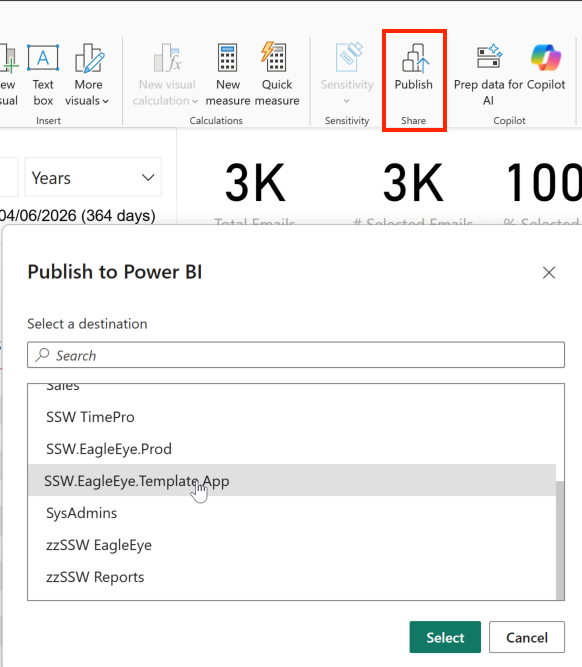Select the zzSSW EagleEye workspace

point(292,545)
